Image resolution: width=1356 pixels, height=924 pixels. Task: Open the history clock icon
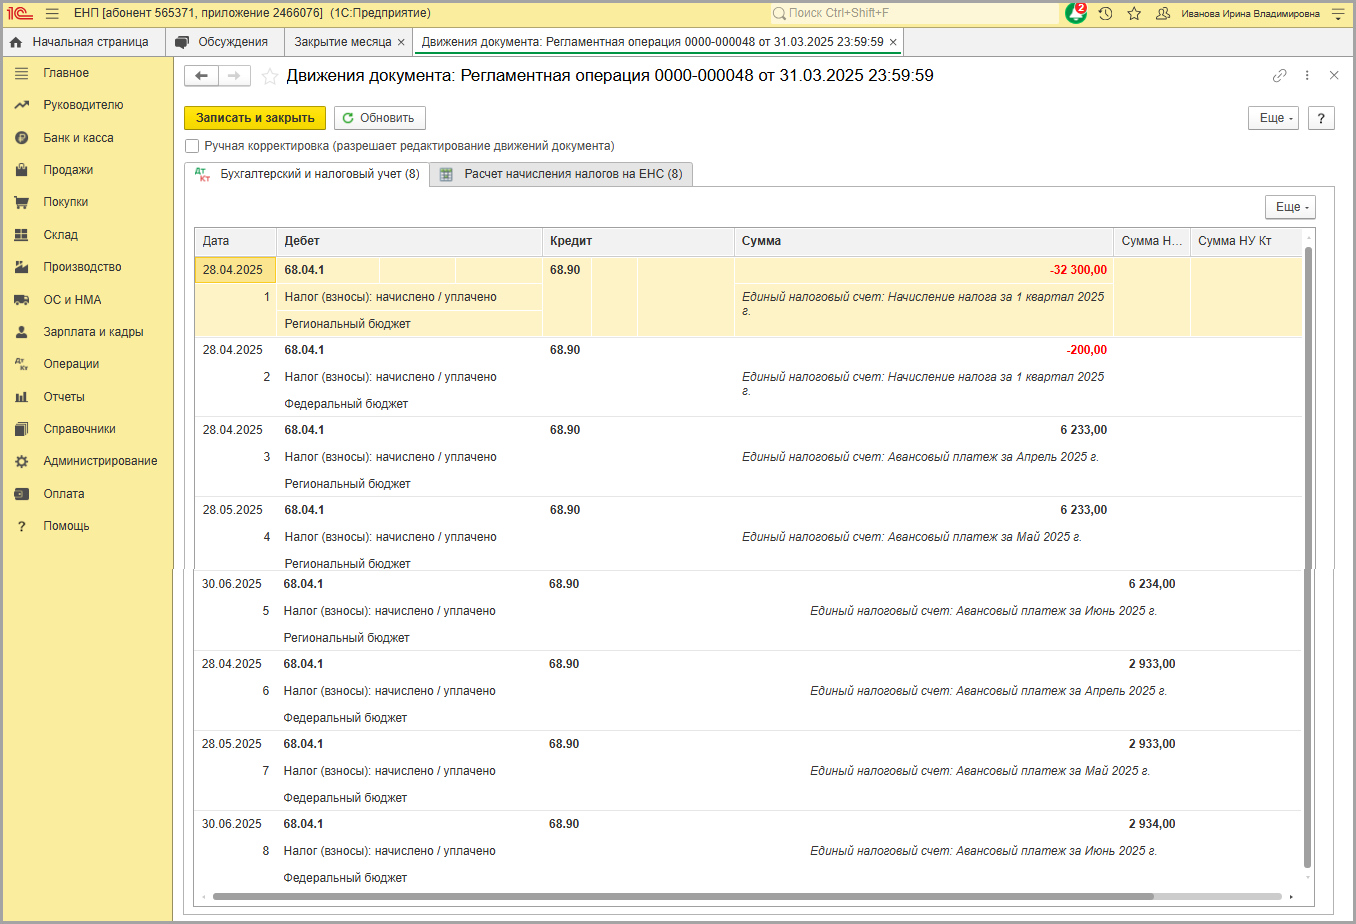coord(1105,13)
